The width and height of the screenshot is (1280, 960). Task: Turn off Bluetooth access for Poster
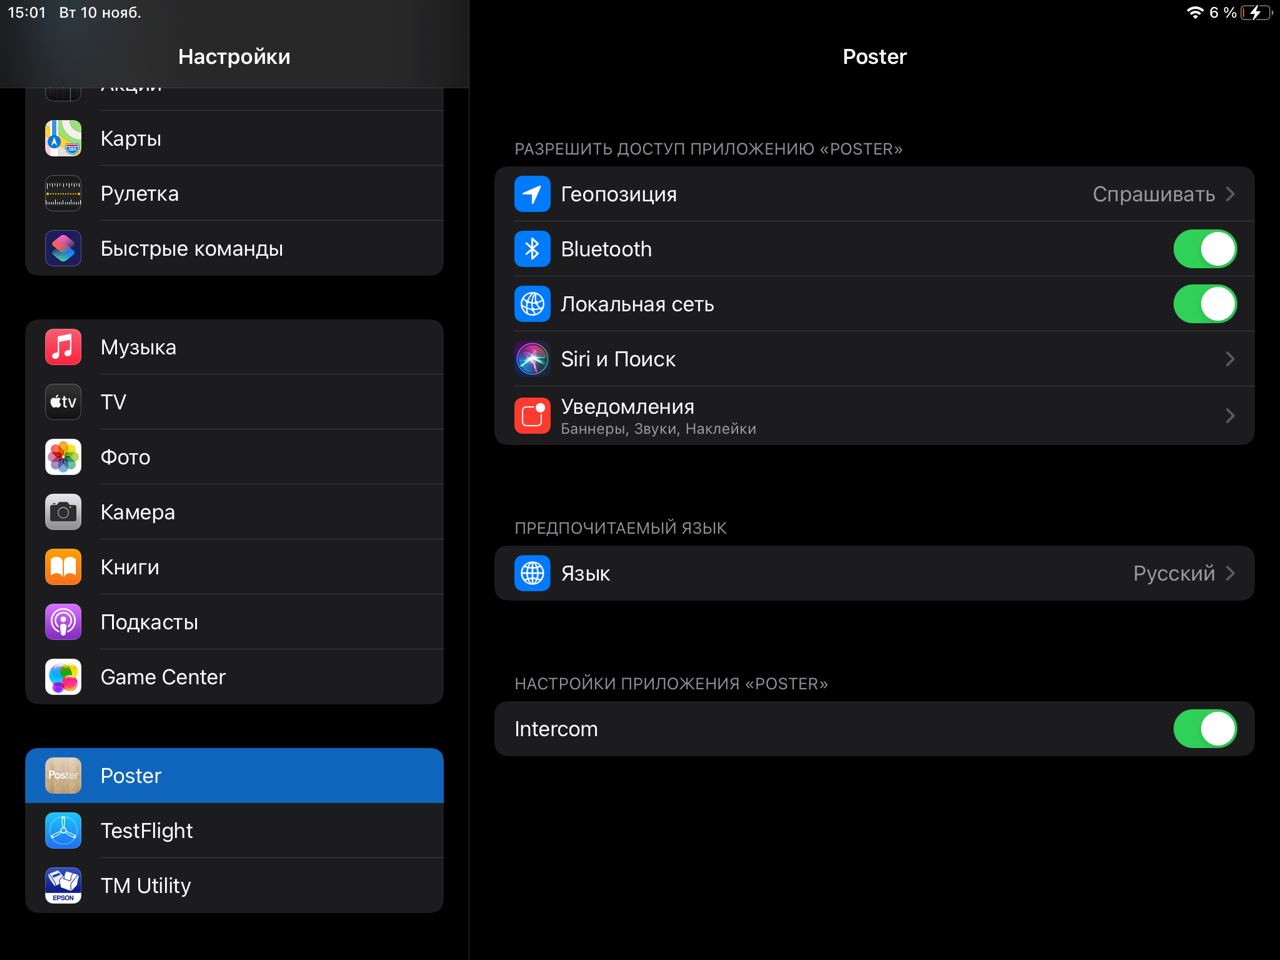[x=1205, y=249]
